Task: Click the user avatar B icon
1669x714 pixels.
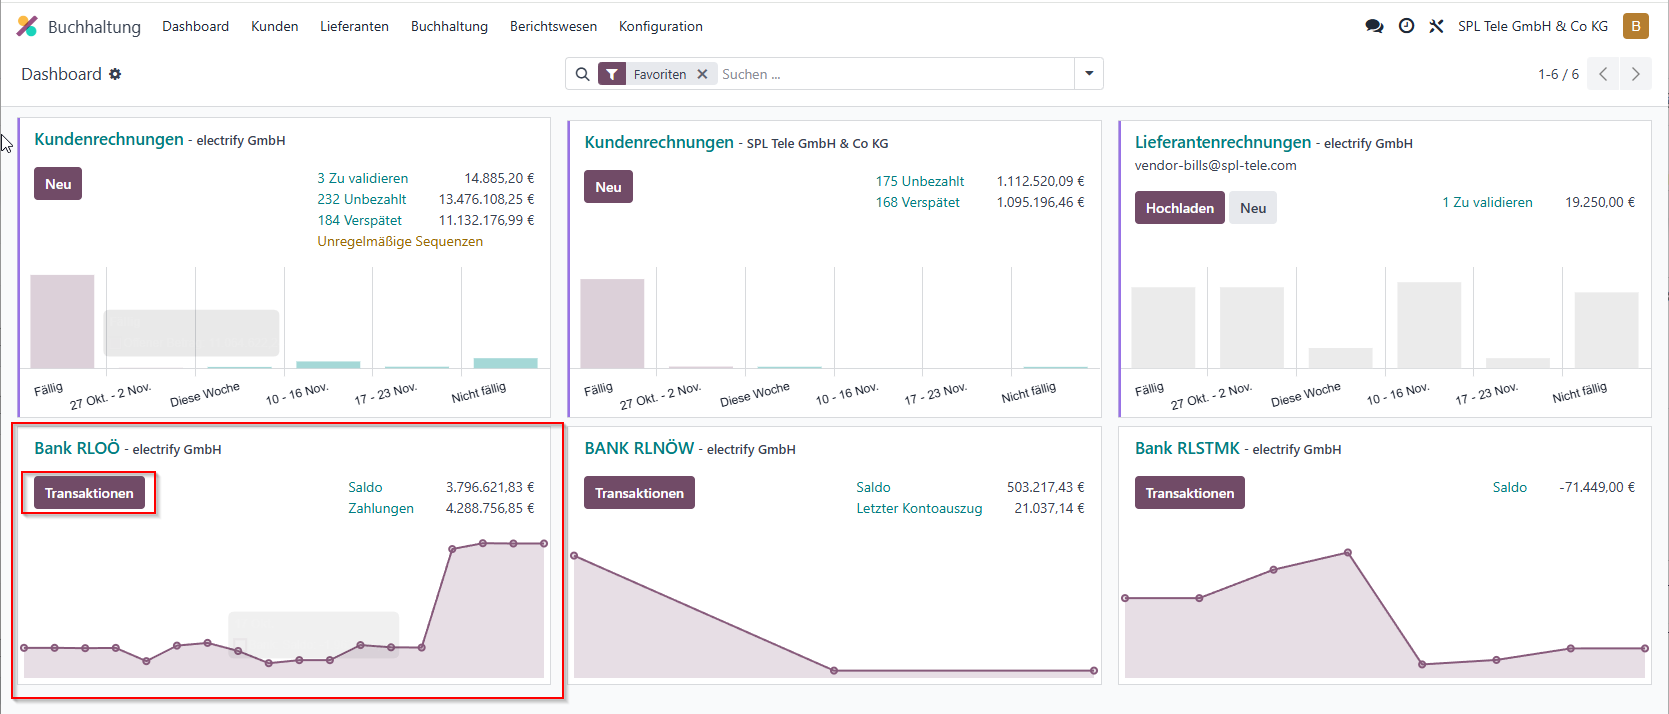Action: [x=1636, y=26]
